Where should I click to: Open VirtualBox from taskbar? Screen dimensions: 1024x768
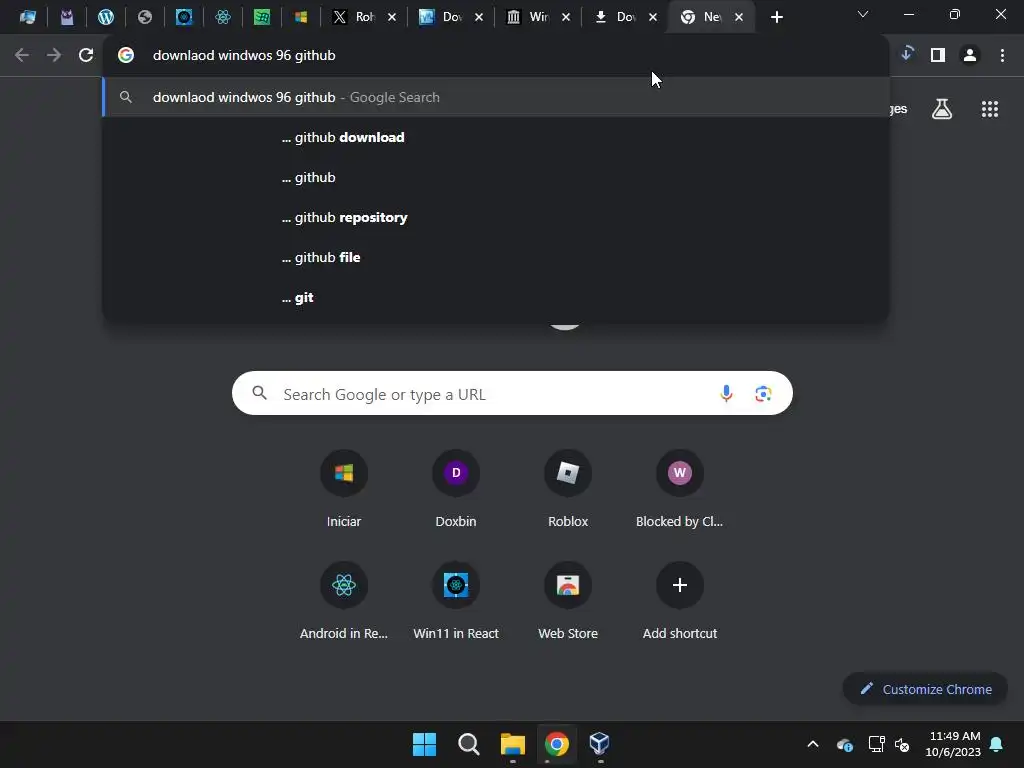[600, 744]
